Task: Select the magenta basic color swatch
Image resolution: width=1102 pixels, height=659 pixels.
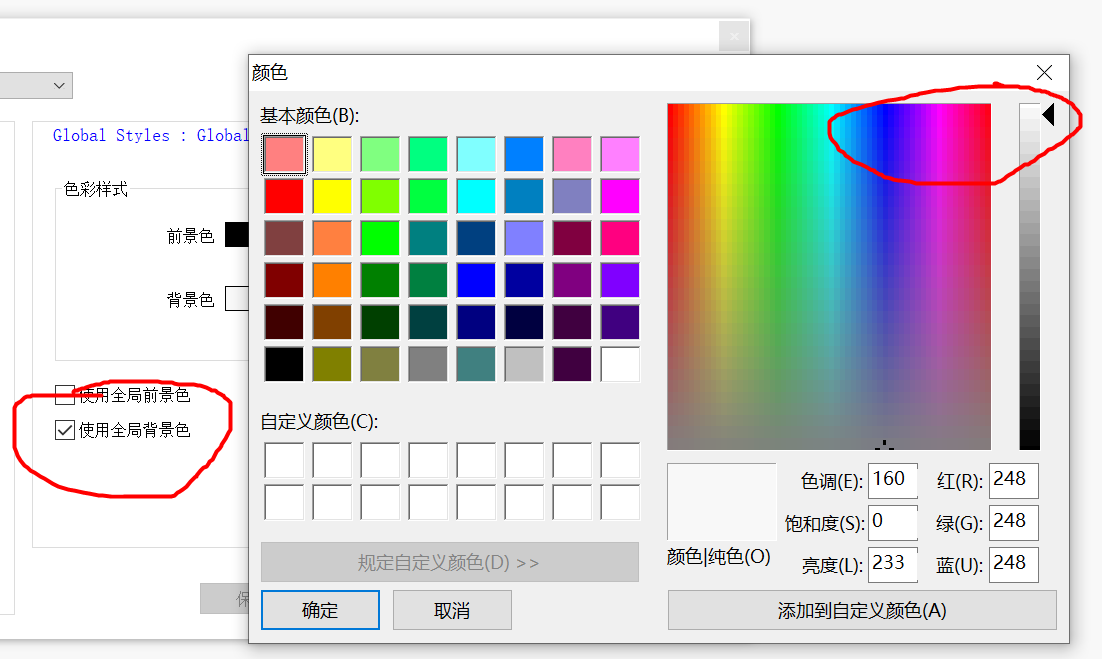Action: pos(620,196)
